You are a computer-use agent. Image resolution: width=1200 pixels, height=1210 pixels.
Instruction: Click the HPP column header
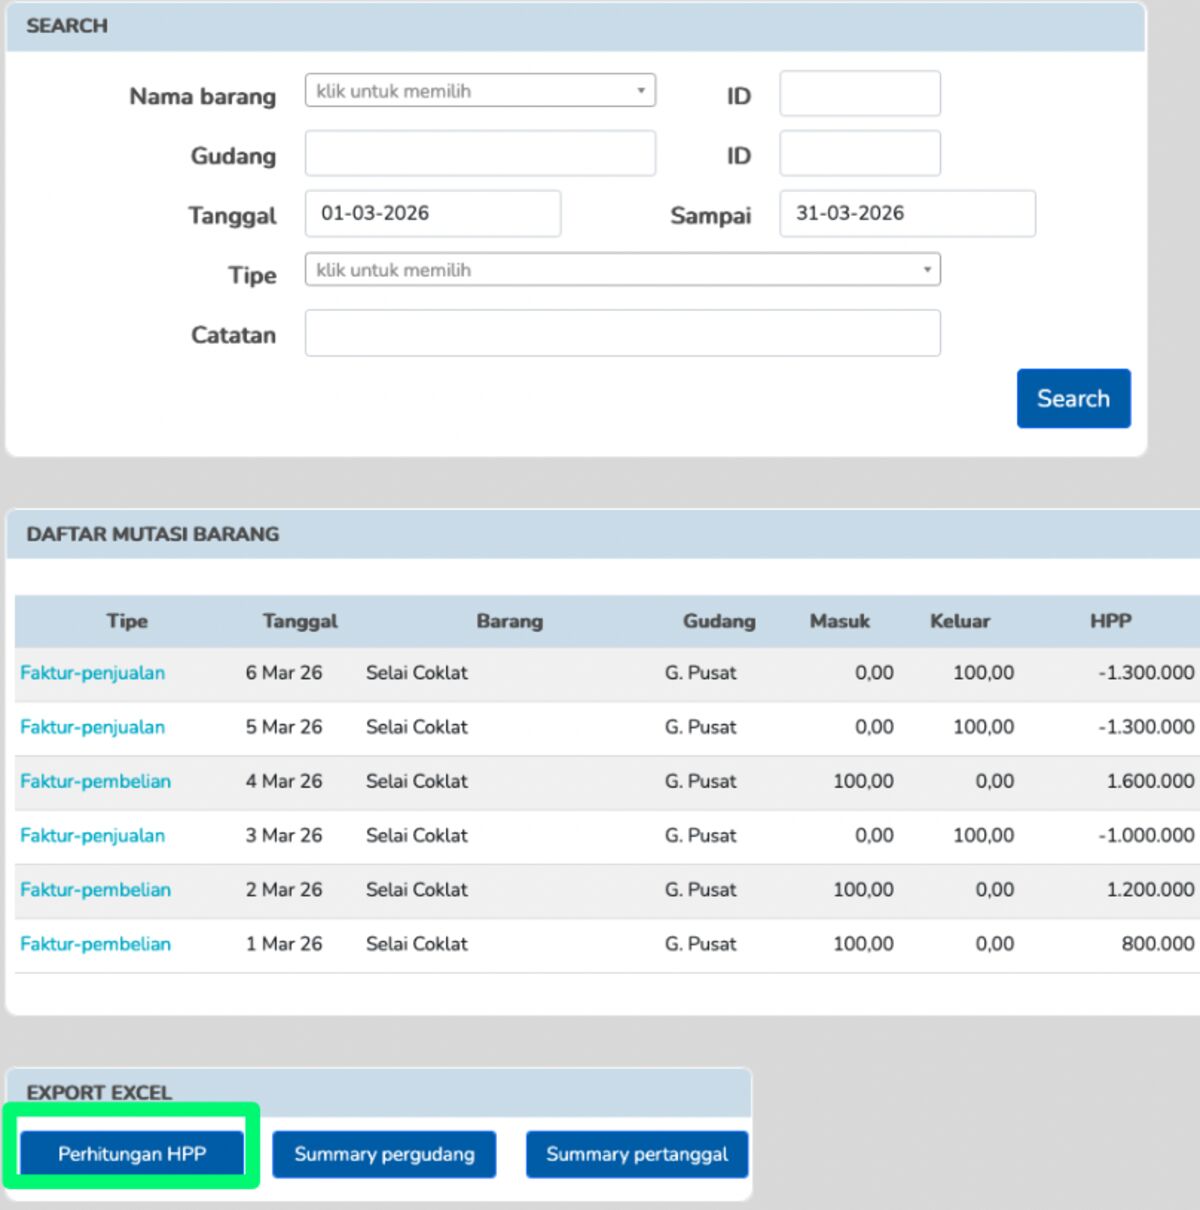point(1110,621)
